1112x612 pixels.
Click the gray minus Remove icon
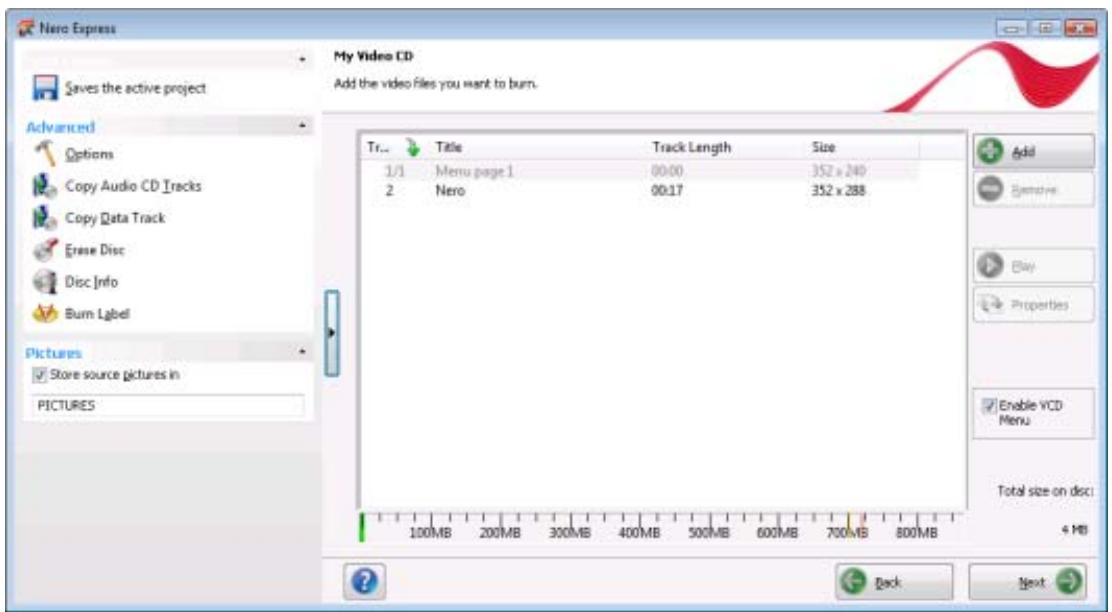point(990,189)
